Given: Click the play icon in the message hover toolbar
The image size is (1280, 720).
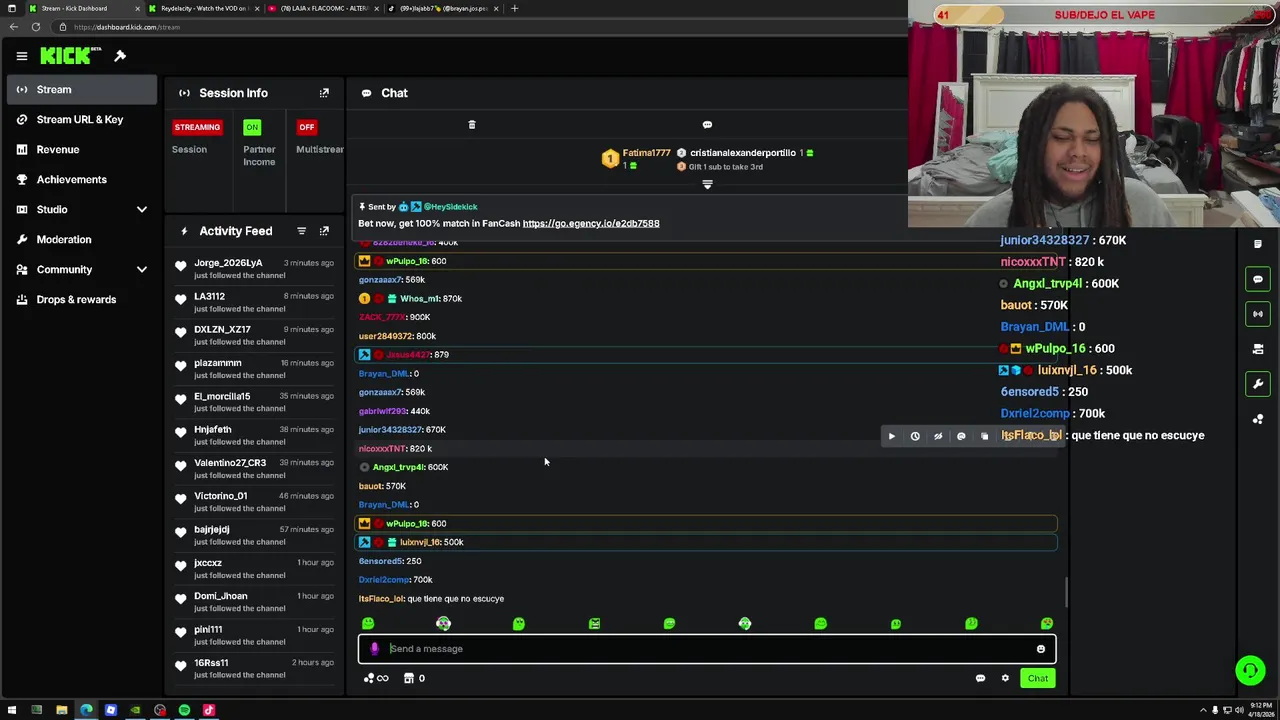Looking at the screenshot, I should (x=892, y=436).
